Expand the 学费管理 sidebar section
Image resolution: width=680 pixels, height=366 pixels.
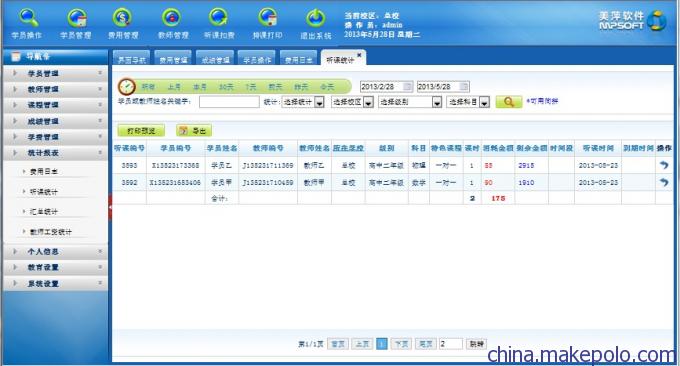(x=56, y=137)
